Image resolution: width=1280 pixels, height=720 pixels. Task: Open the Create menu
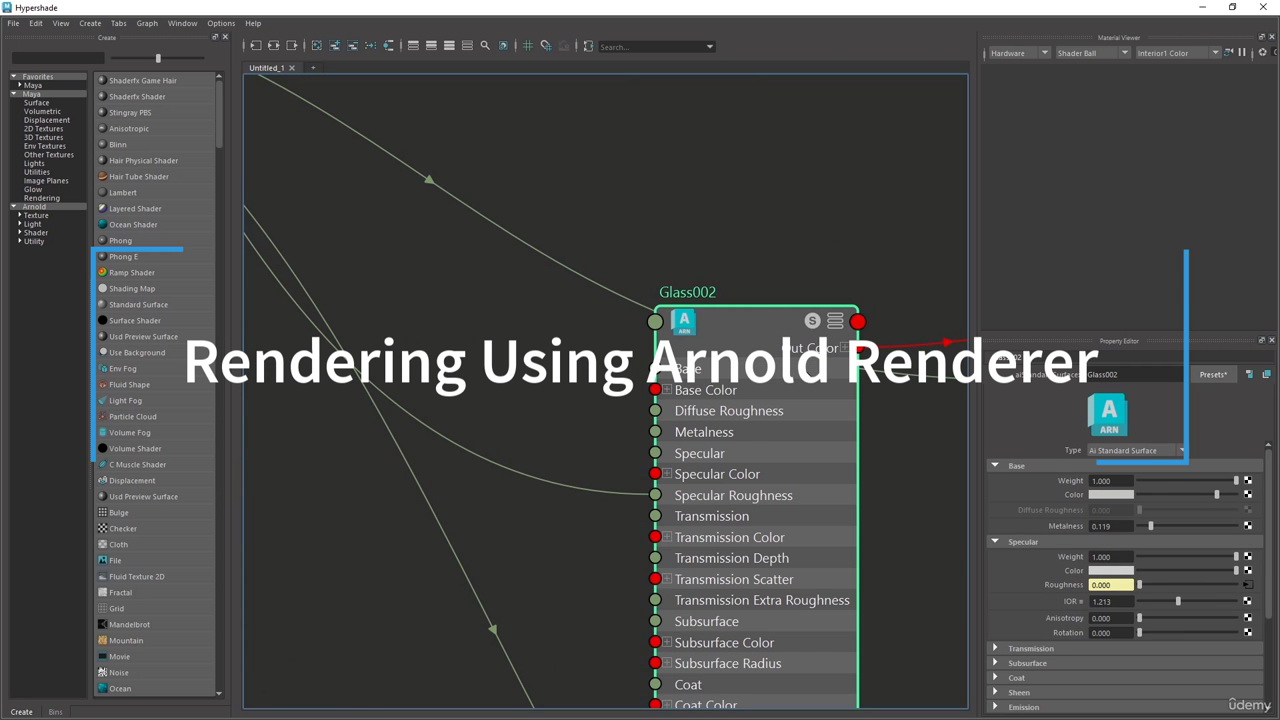[x=90, y=23]
